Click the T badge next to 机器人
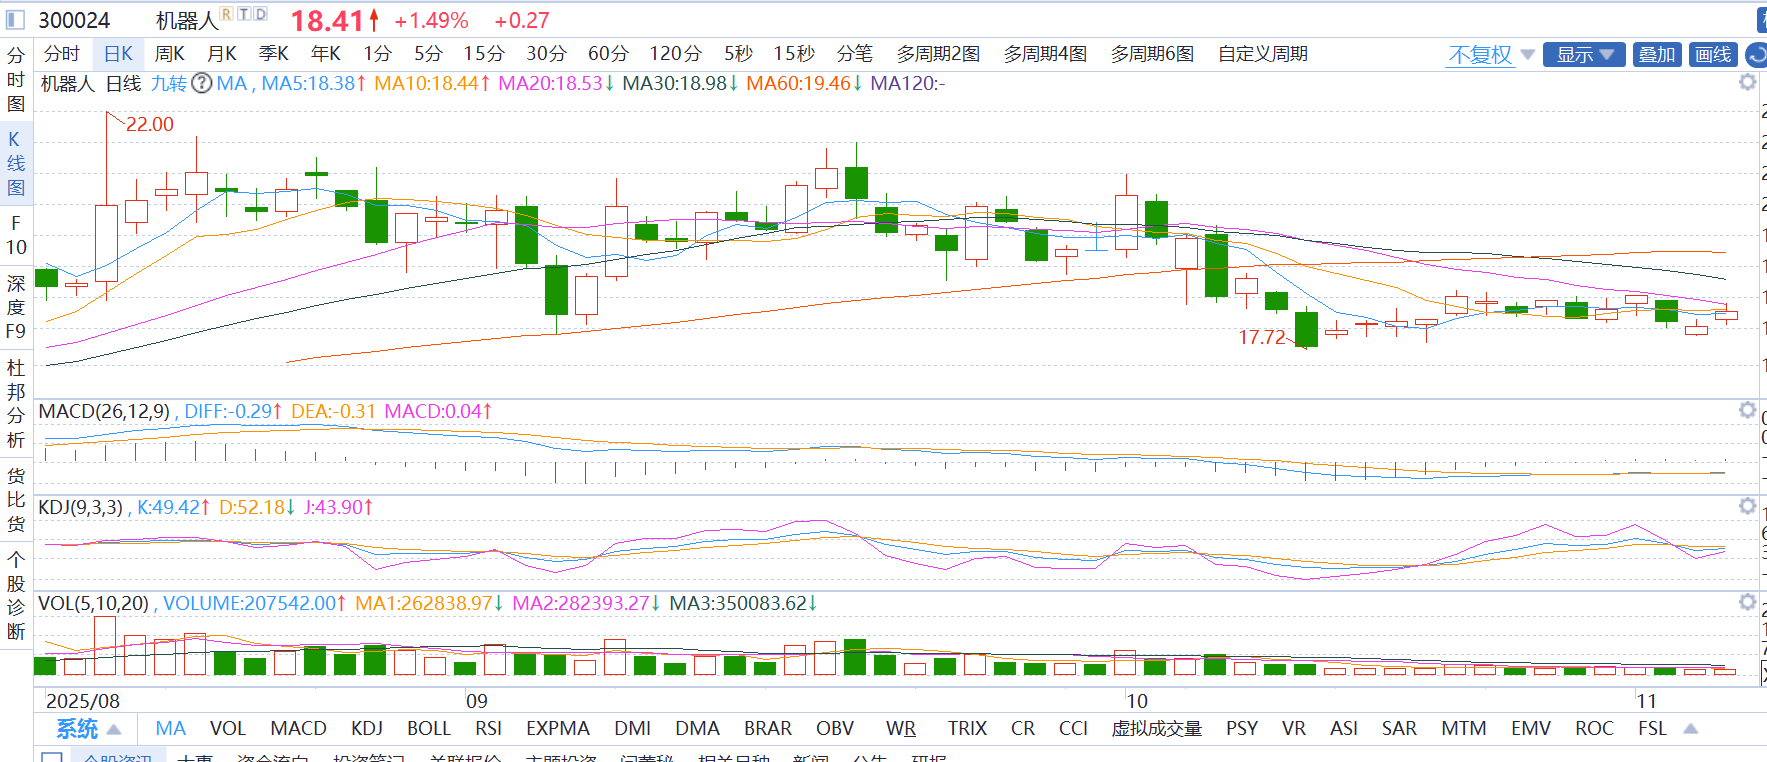Image resolution: width=1767 pixels, height=762 pixels. point(244,13)
